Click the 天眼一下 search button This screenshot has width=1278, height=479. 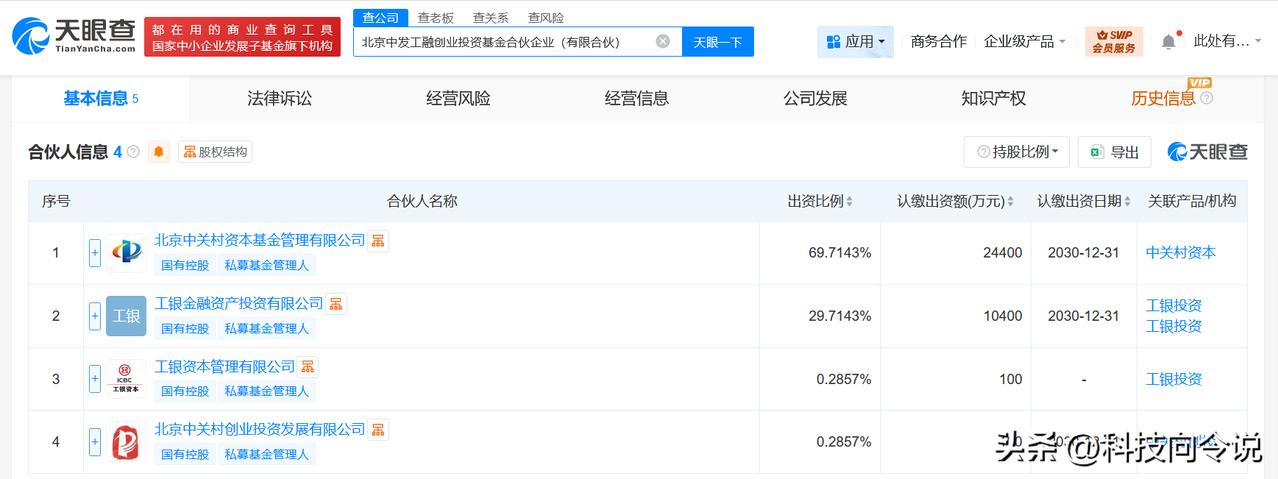click(718, 42)
